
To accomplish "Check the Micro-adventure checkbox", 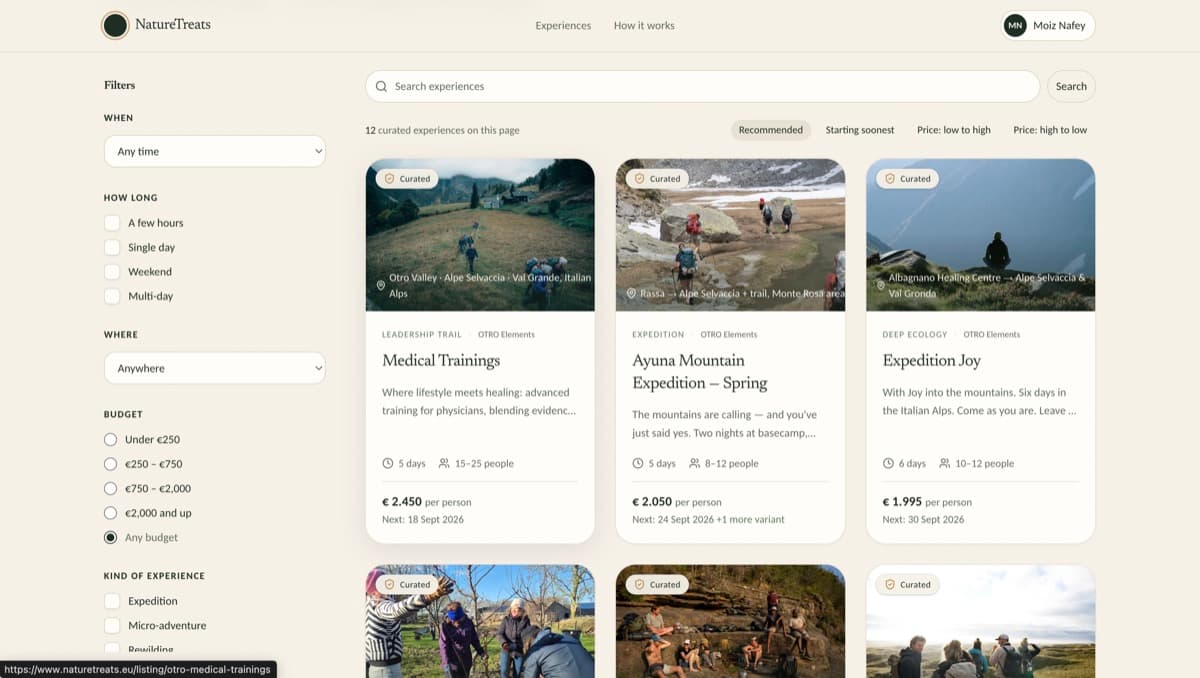I will click(x=112, y=625).
